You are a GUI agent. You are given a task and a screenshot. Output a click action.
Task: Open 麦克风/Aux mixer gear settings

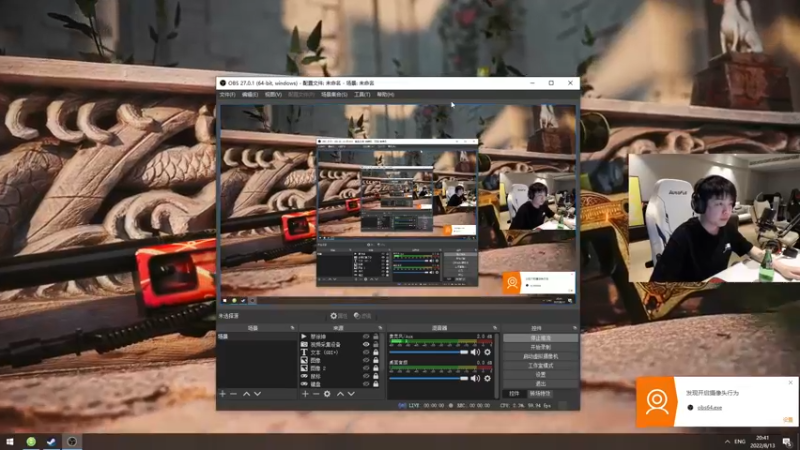(487, 352)
